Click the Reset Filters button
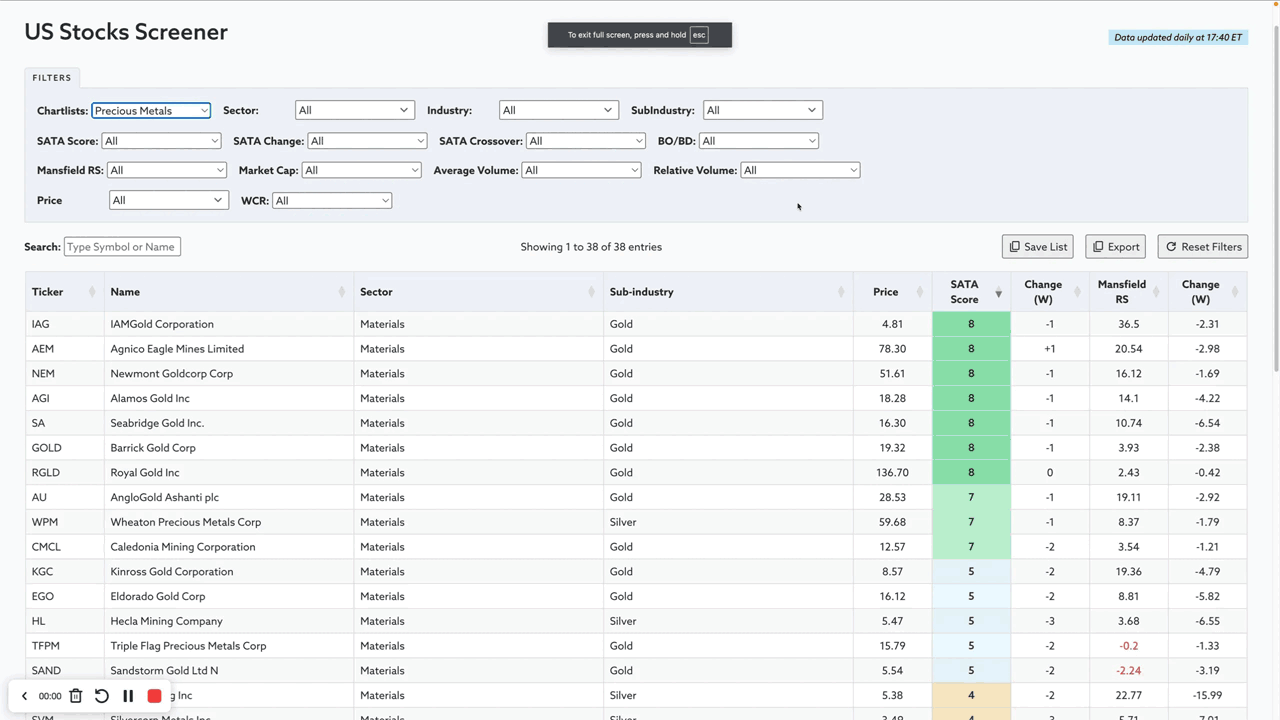1280x720 pixels. 1203,247
